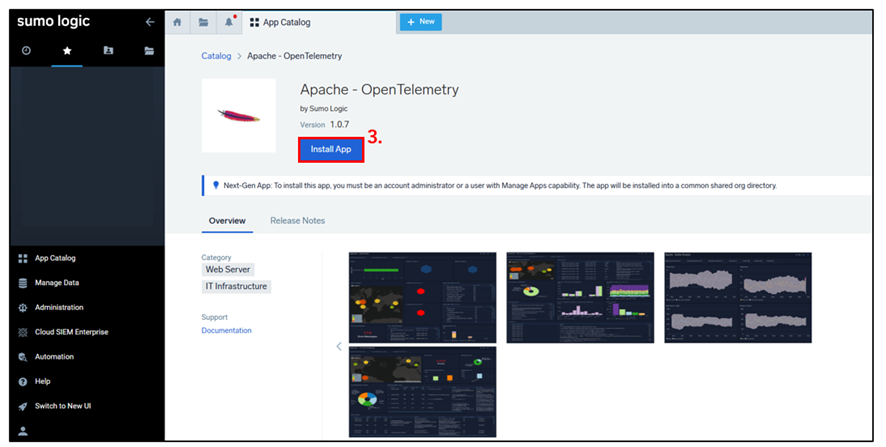Open the third screenshot with area graphs
Screen dimensions: 886x447
pyautogui.click(x=738, y=298)
